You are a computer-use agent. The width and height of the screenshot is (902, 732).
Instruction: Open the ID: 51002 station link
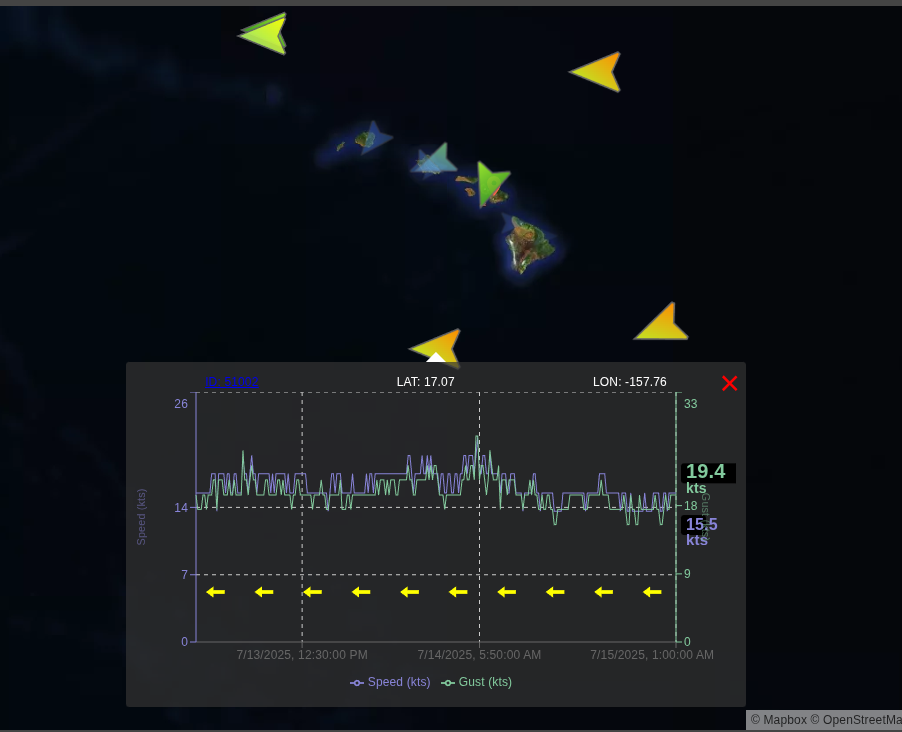(x=231, y=382)
